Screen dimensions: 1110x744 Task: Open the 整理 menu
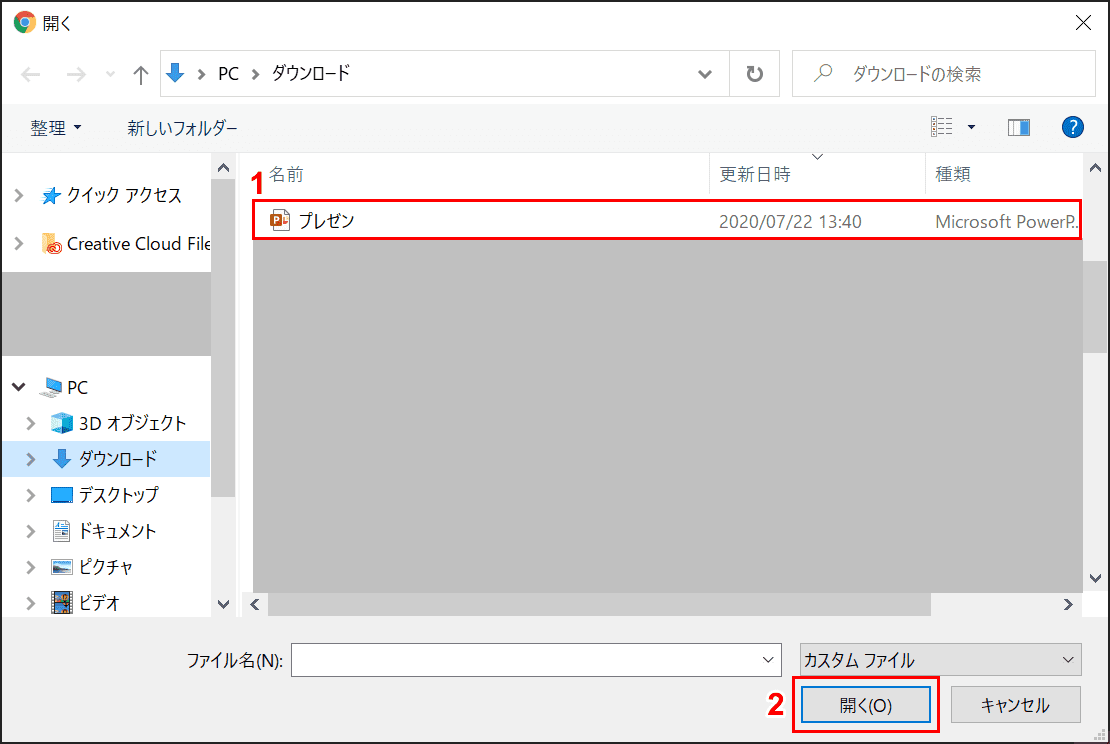point(55,128)
